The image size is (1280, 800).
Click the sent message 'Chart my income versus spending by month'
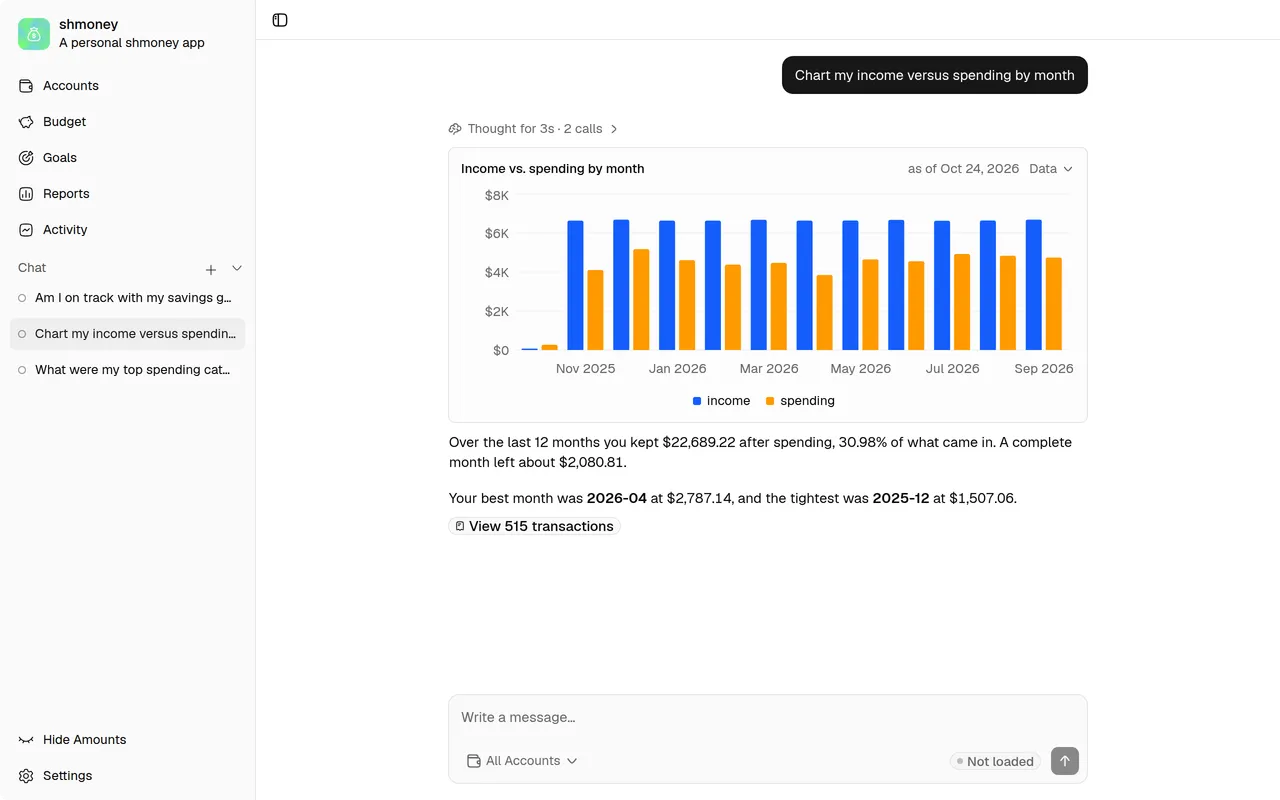[x=935, y=75]
